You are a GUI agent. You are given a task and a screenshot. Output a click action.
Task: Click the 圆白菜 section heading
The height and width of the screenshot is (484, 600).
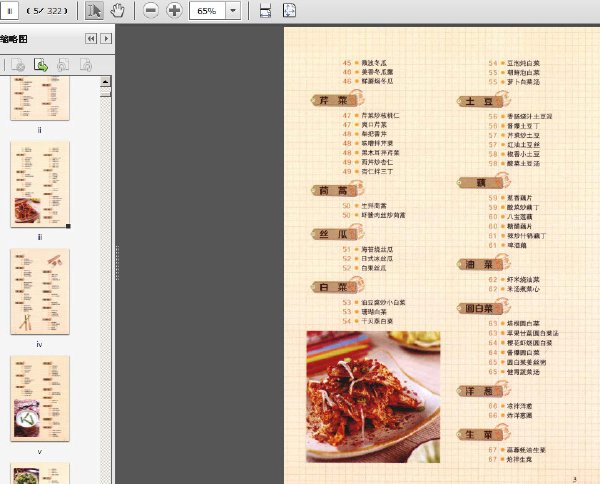tap(479, 308)
